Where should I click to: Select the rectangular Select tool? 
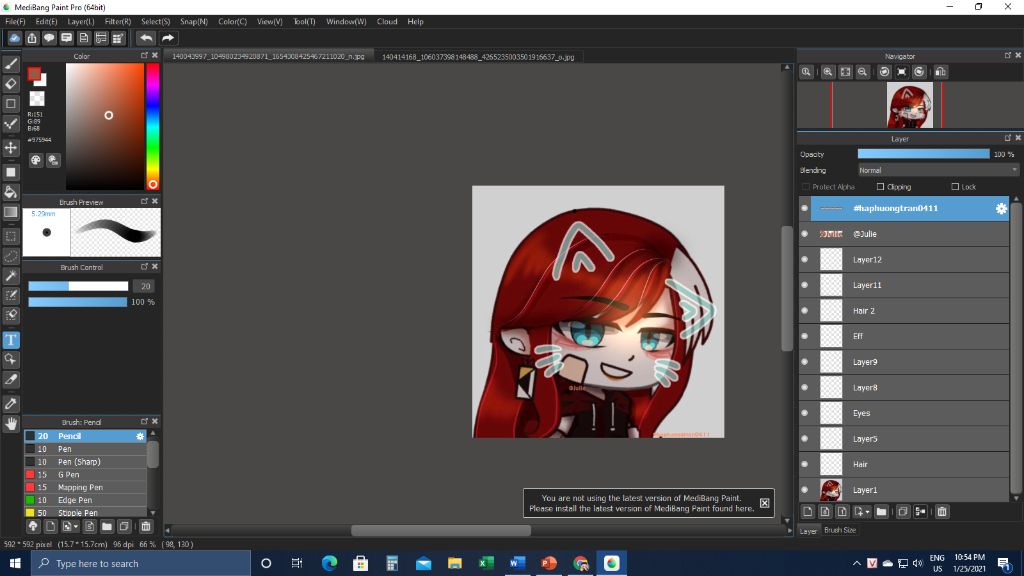pos(10,236)
